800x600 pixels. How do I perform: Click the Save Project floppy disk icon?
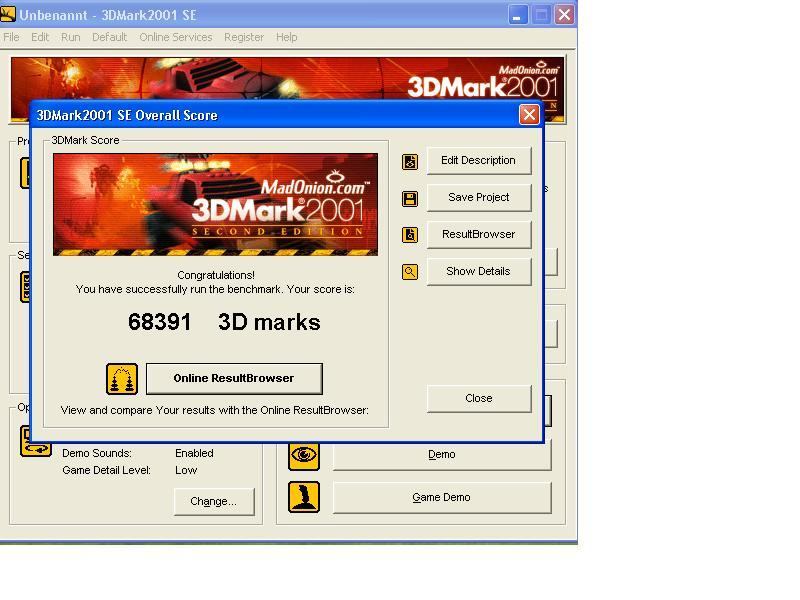(410, 198)
